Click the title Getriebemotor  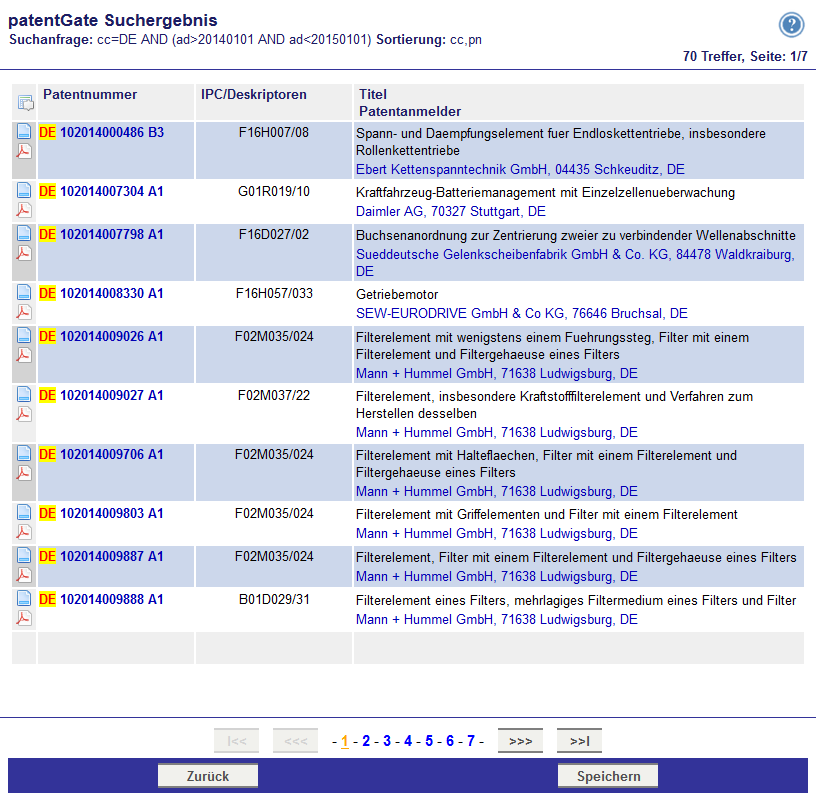pyautogui.click(x=397, y=295)
